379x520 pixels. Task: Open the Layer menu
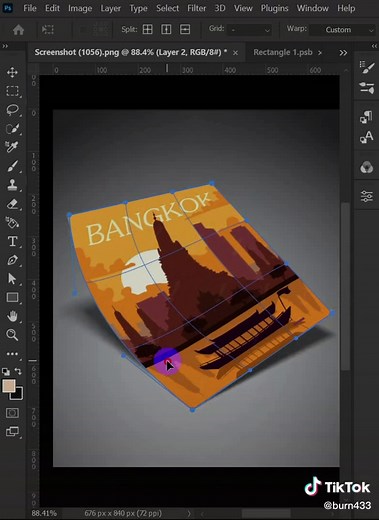coord(111,8)
